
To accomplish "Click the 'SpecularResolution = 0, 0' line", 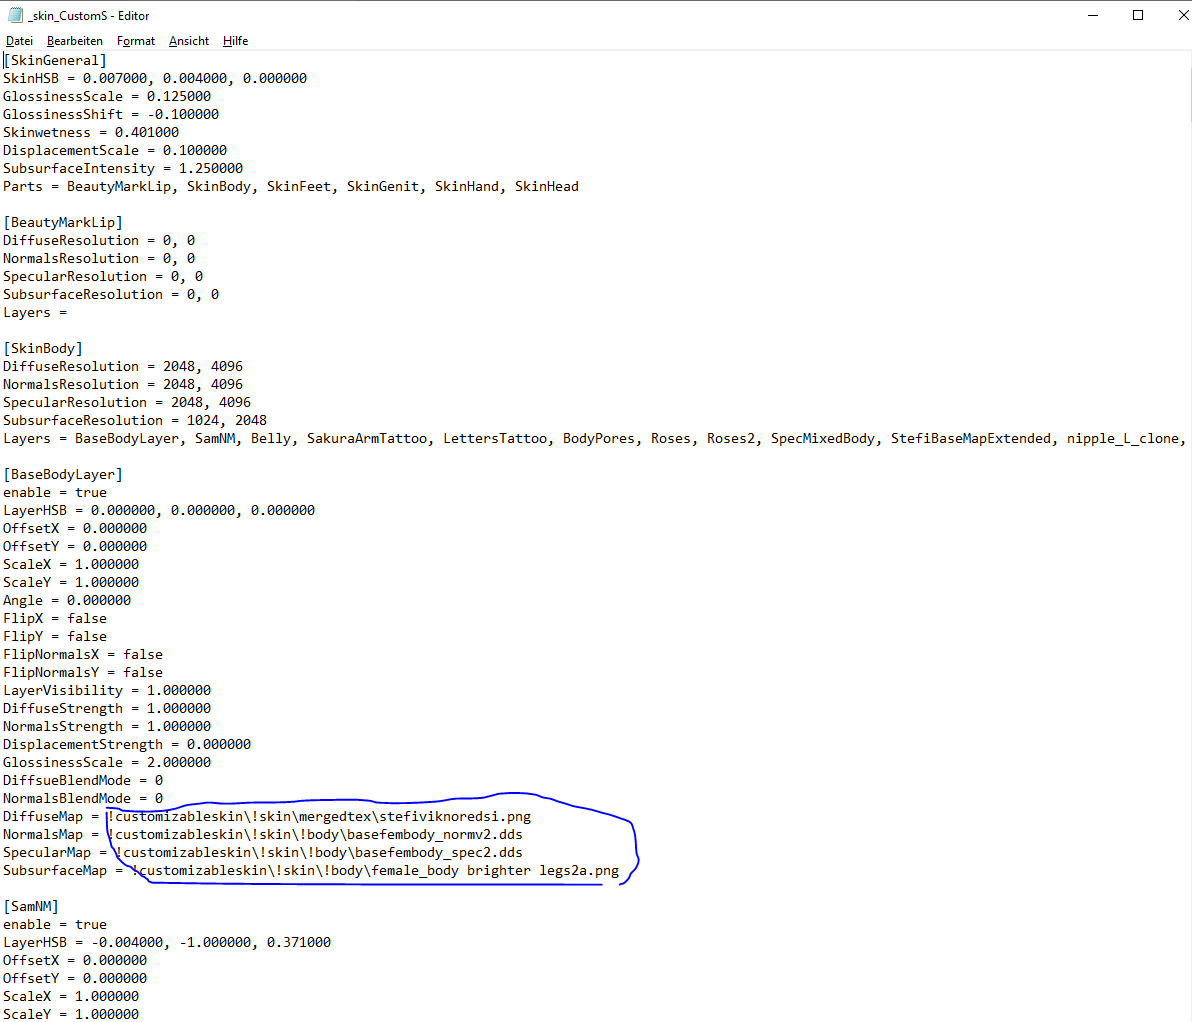I will point(103,277).
